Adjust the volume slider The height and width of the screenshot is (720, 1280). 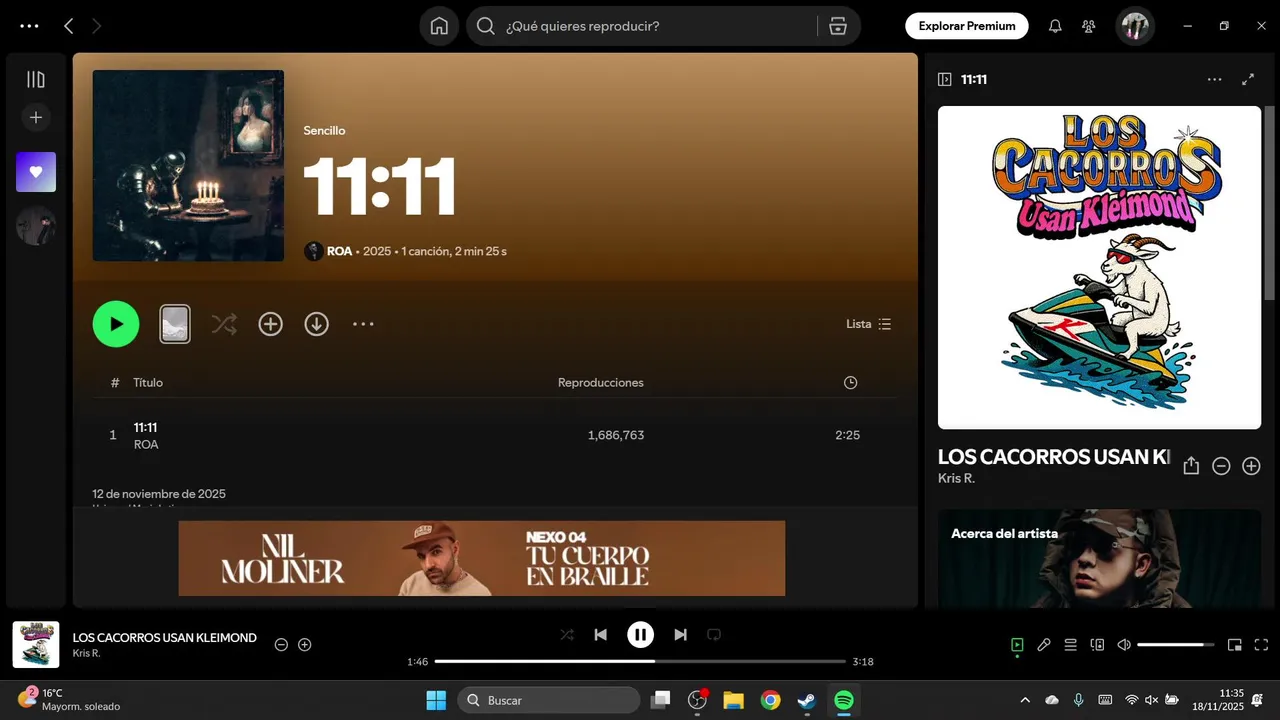pos(1176,645)
